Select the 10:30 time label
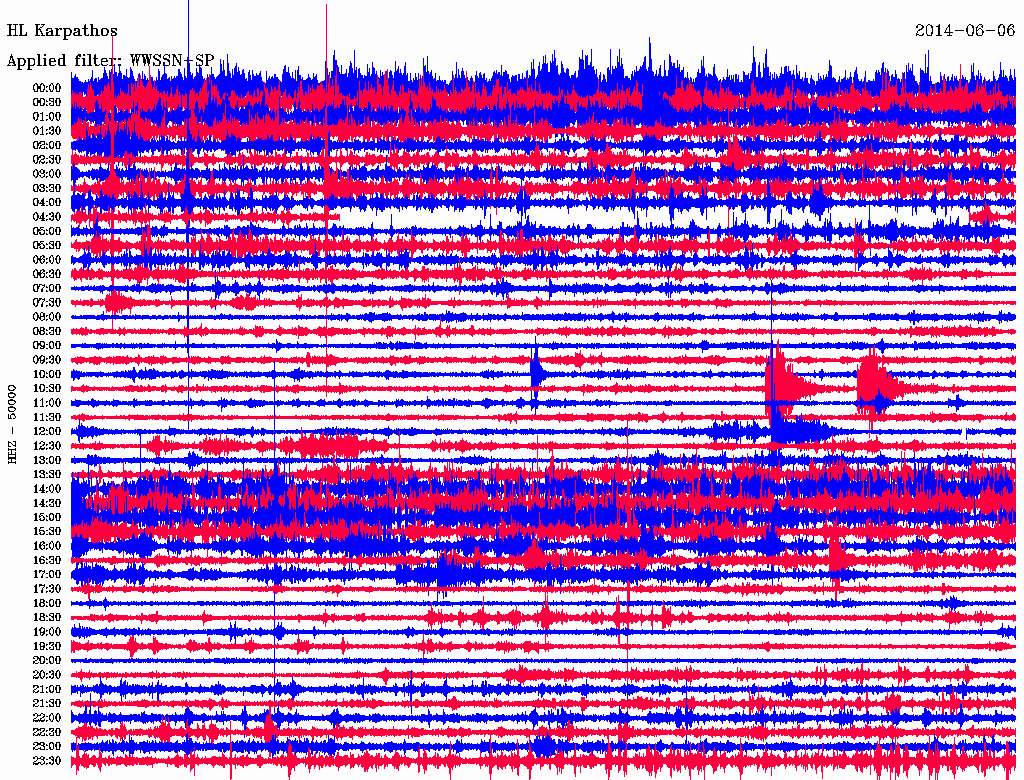The height and width of the screenshot is (780, 1024). click(x=47, y=389)
